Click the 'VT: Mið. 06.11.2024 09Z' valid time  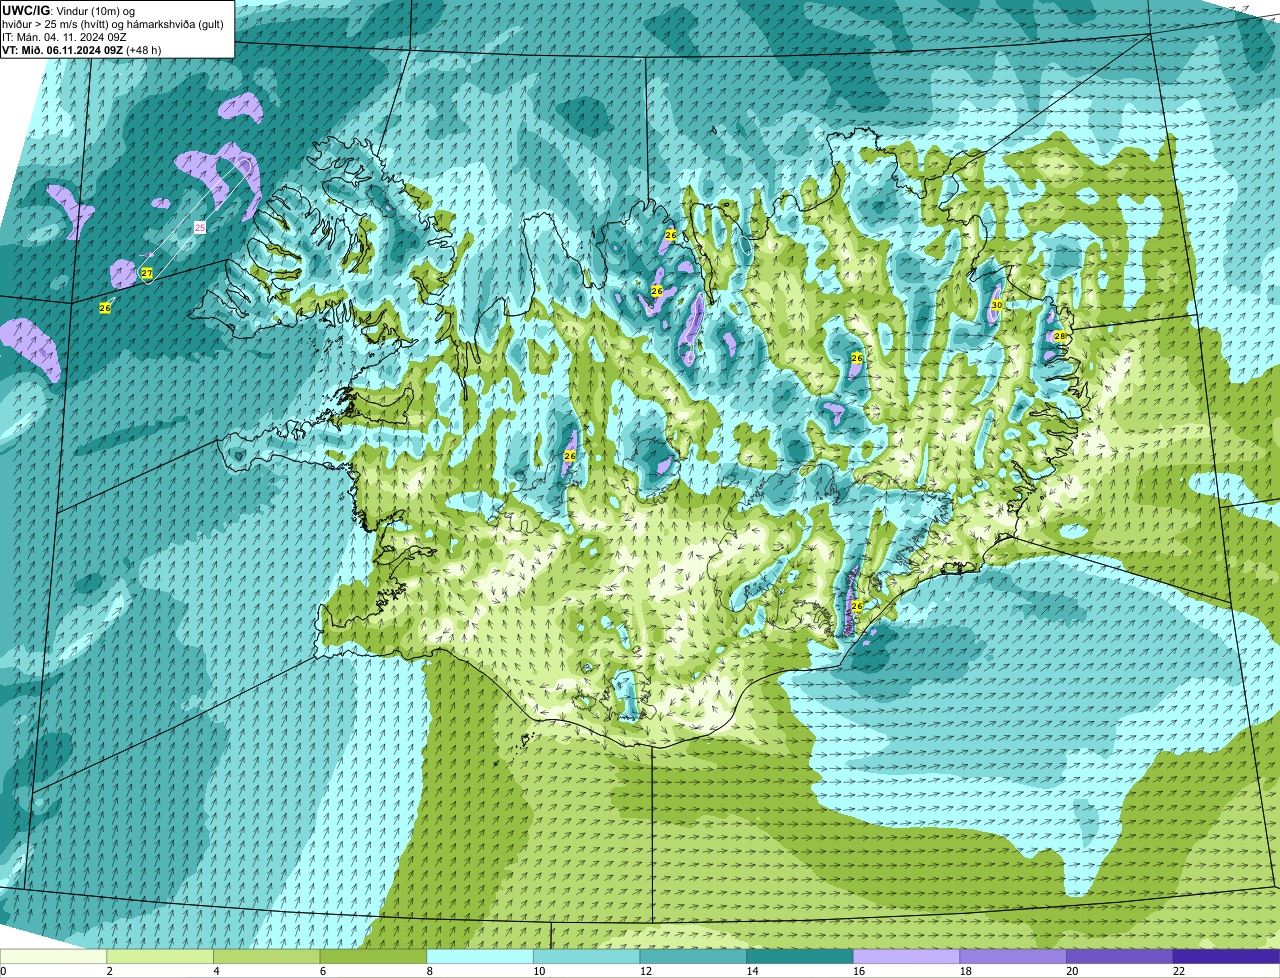coord(63,50)
